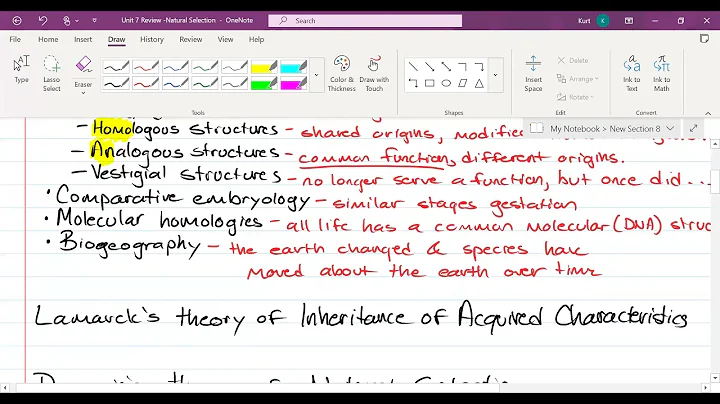Toggle Touch/Mouse mode button
This screenshot has width=720, height=404.
[67, 21]
